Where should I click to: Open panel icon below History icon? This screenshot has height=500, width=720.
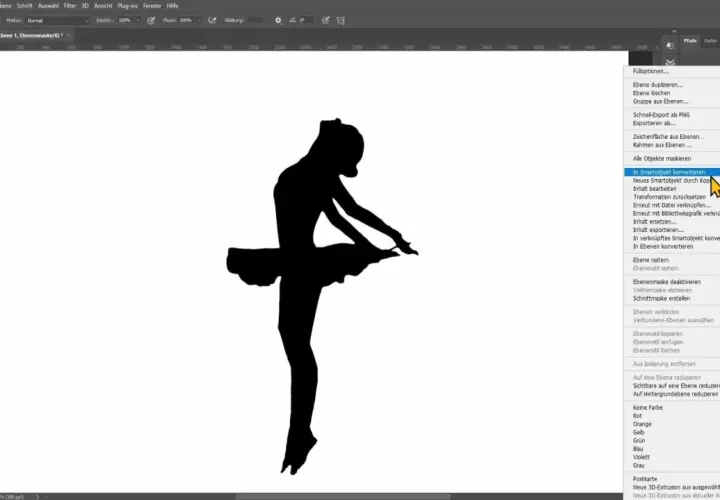pos(670,62)
